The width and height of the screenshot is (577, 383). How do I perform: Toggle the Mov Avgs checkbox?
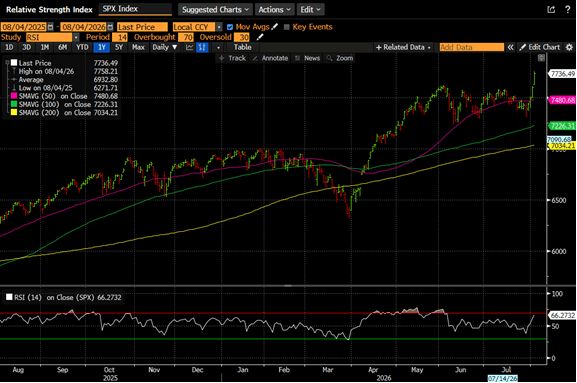[230, 27]
